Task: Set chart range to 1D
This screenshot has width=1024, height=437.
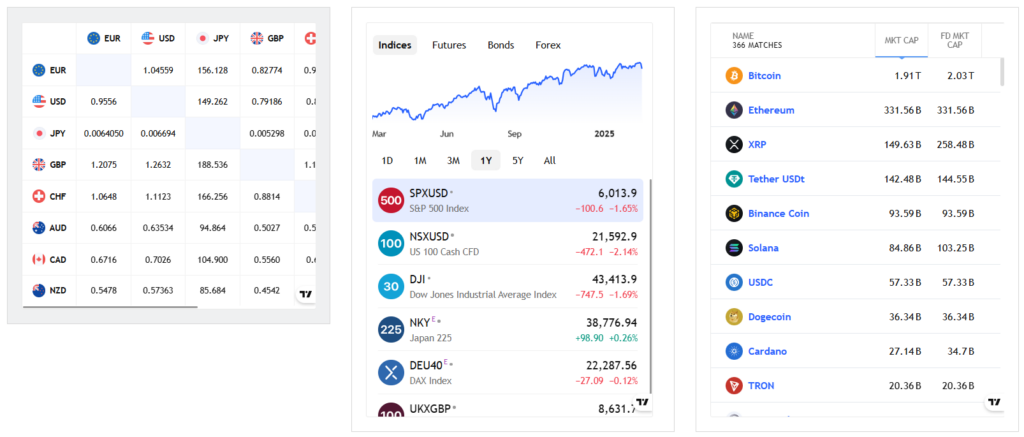Action: (387, 160)
